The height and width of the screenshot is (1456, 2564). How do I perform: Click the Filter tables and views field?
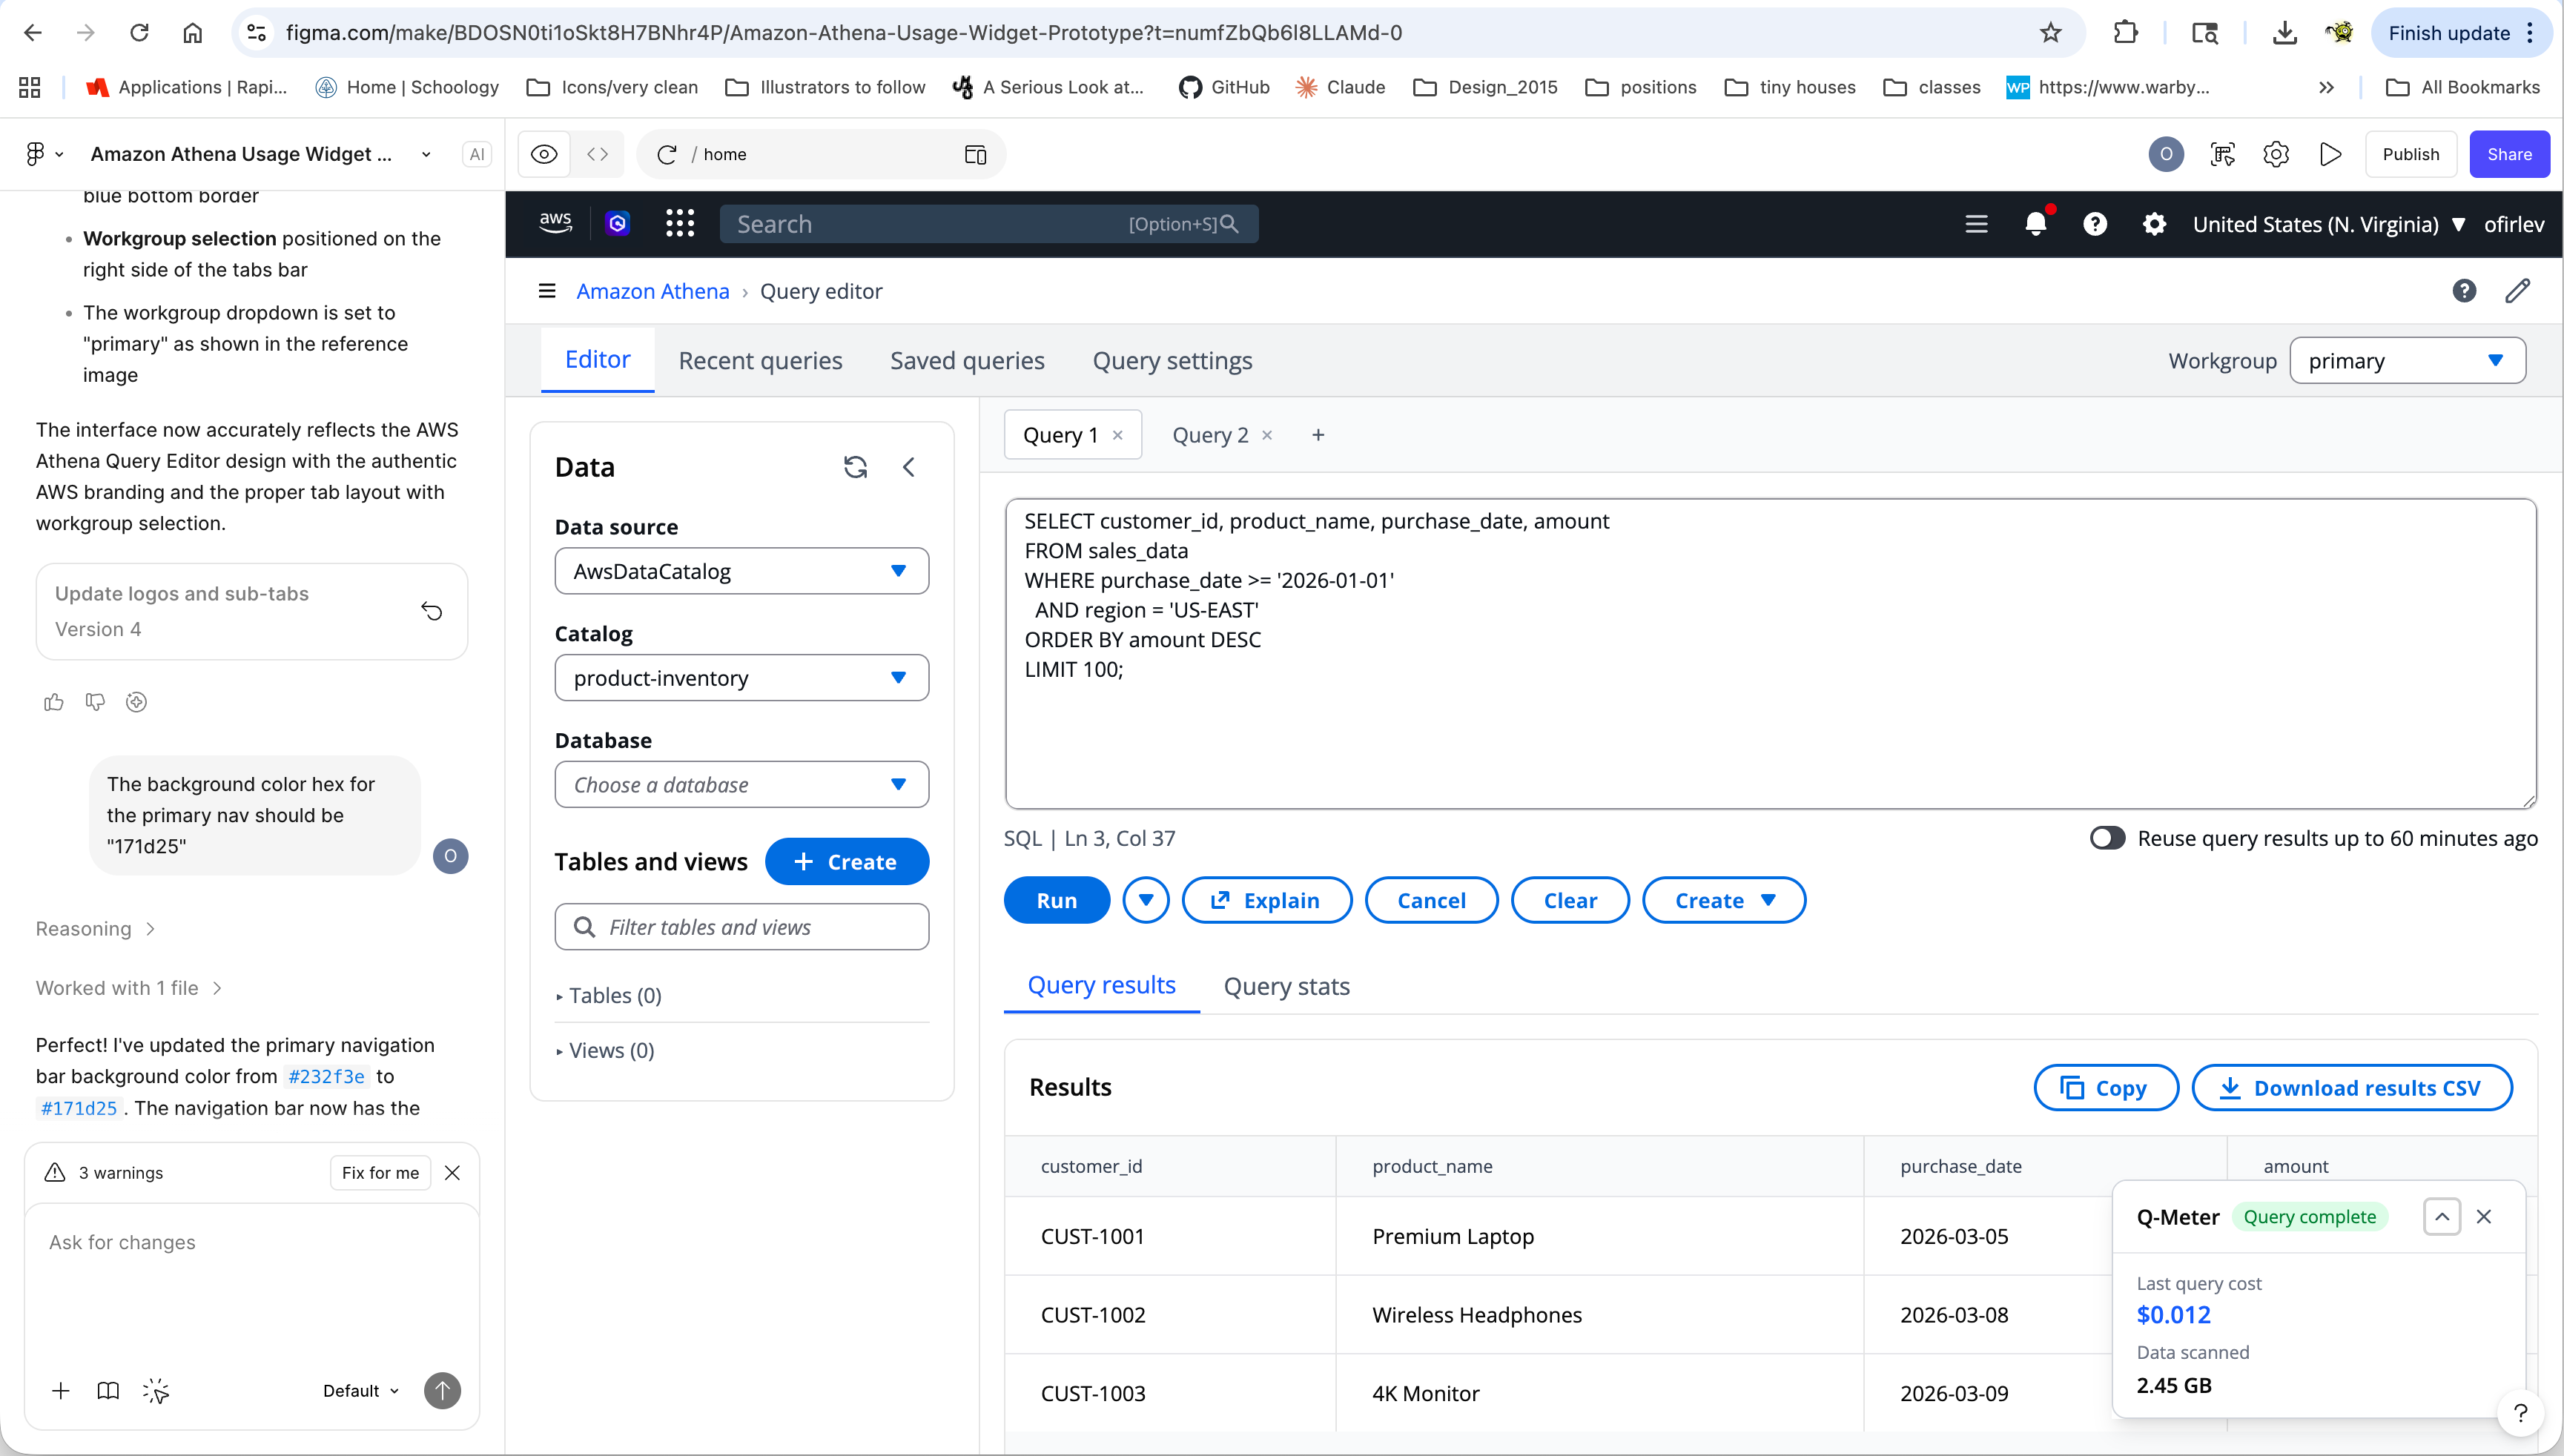(x=741, y=926)
